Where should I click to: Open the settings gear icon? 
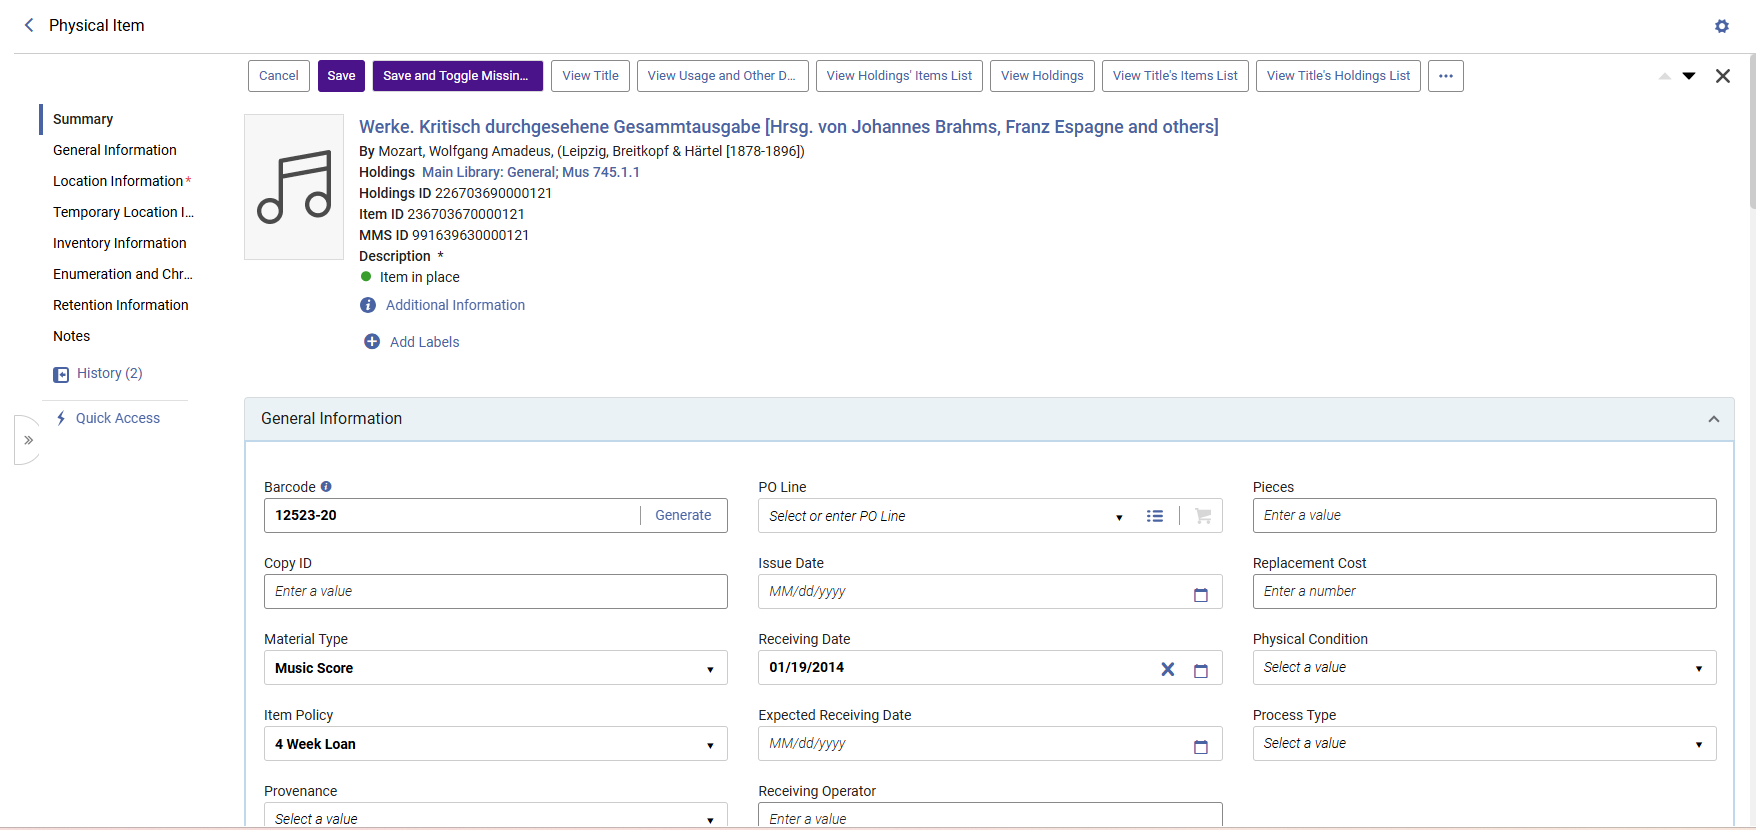(x=1721, y=26)
